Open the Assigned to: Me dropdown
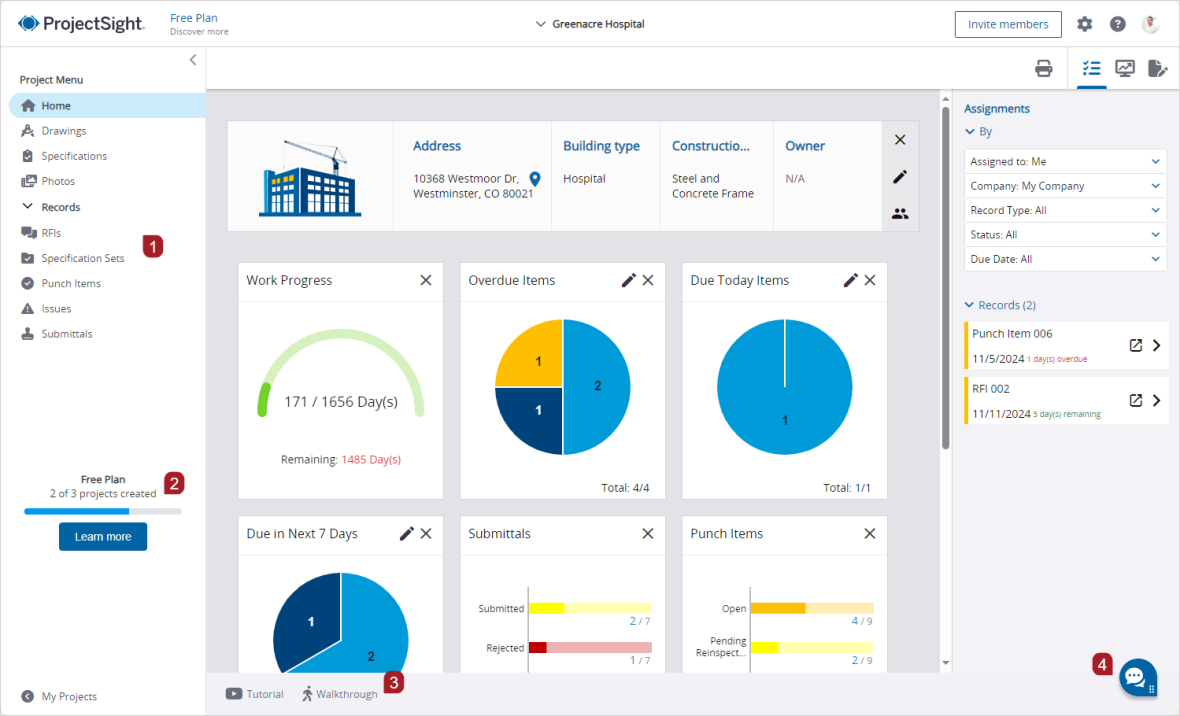Viewport: 1180px width, 716px height. click(1065, 162)
